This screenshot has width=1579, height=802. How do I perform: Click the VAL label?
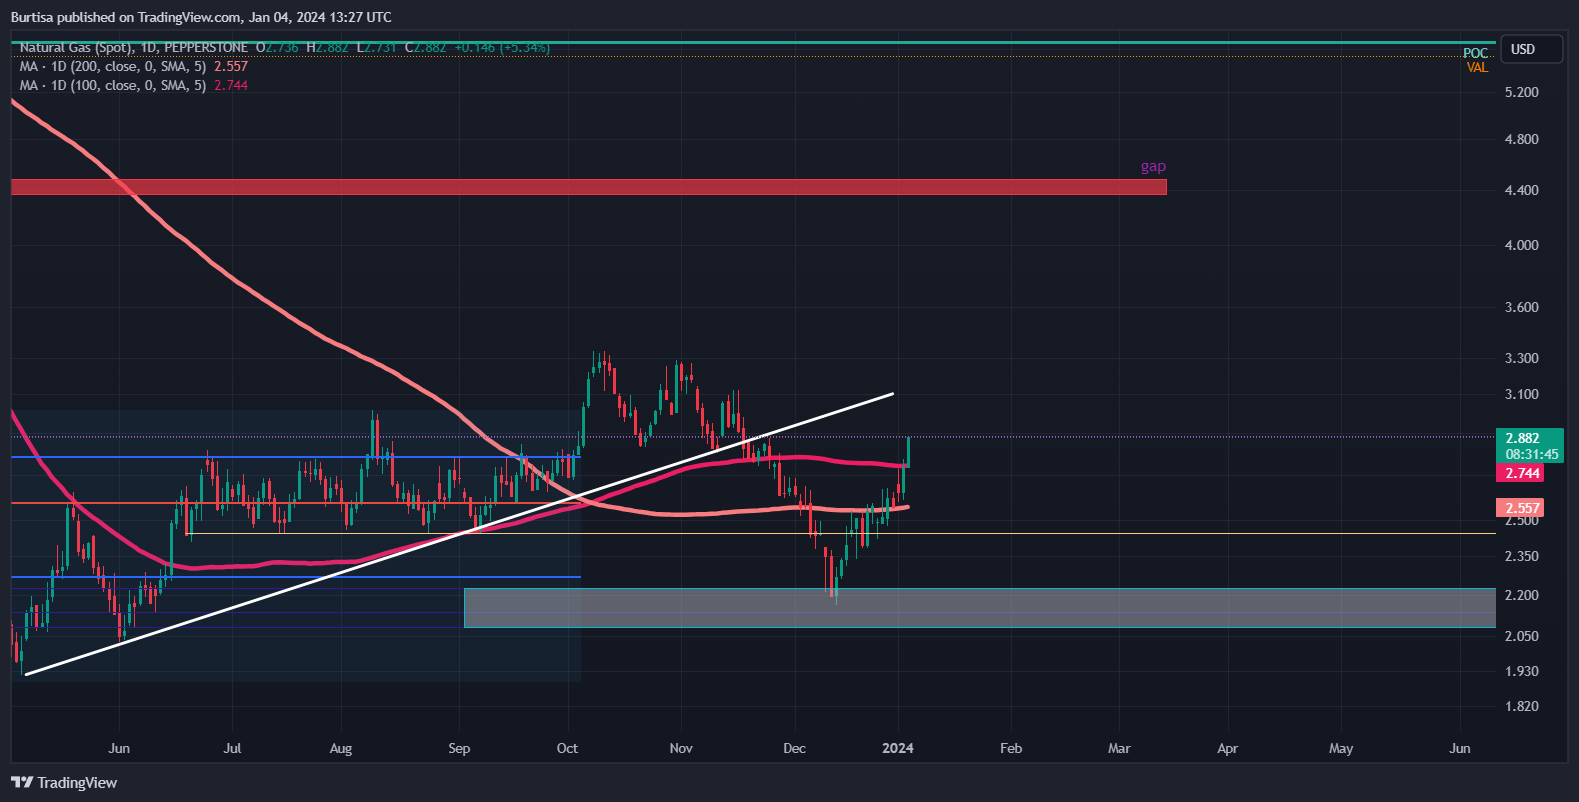[x=1477, y=68]
